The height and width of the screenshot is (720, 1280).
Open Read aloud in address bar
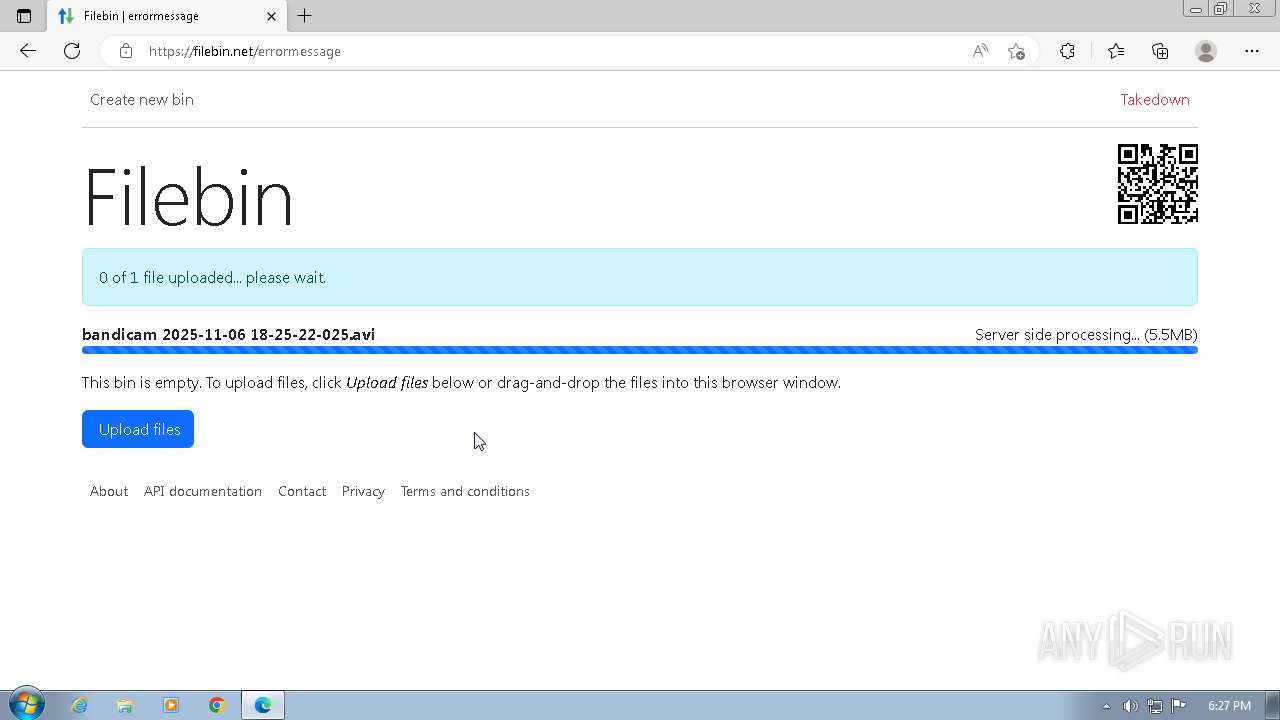click(x=980, y=51)
